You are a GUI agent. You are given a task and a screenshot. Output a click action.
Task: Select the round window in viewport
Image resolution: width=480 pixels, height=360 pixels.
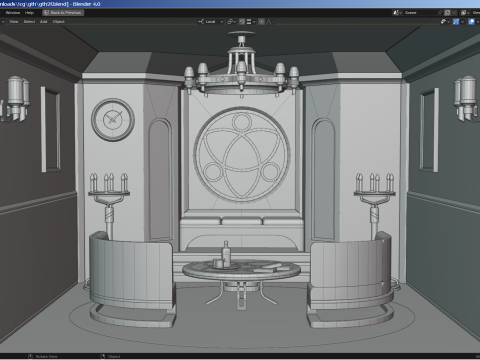(242, 155)
